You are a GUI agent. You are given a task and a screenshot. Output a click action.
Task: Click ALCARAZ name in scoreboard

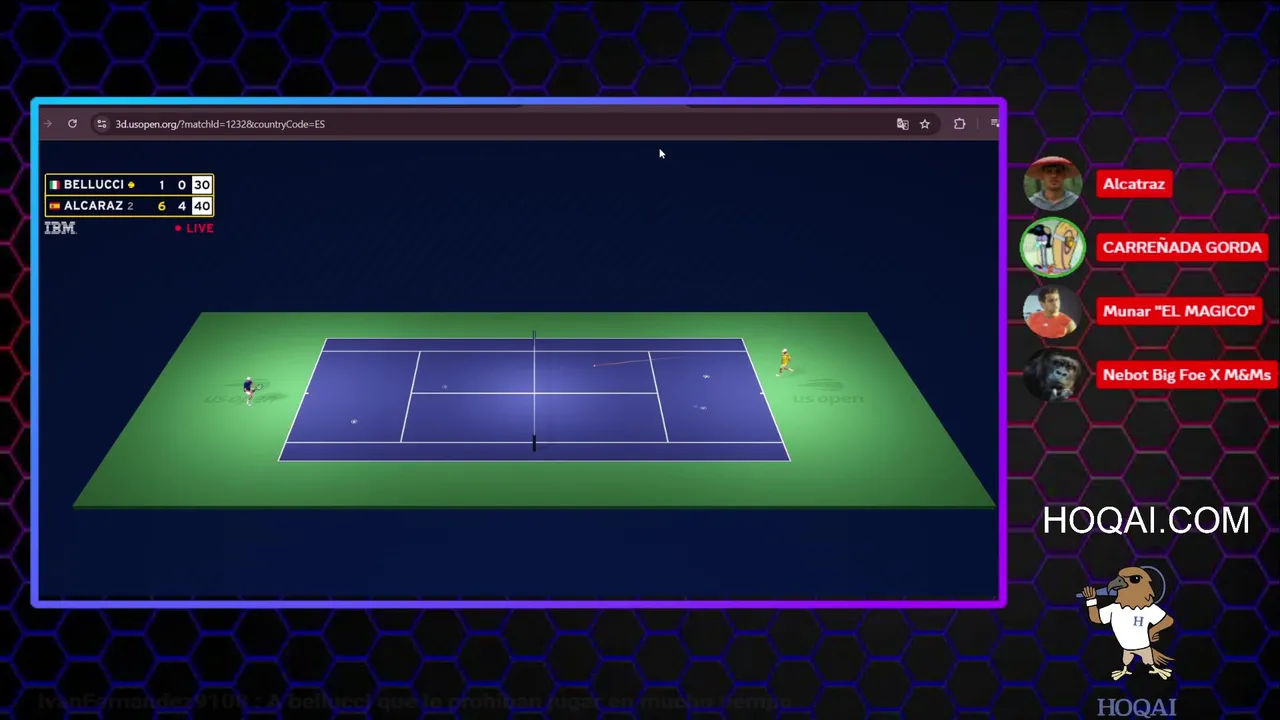pyautogui.click(x=93, y=206)
